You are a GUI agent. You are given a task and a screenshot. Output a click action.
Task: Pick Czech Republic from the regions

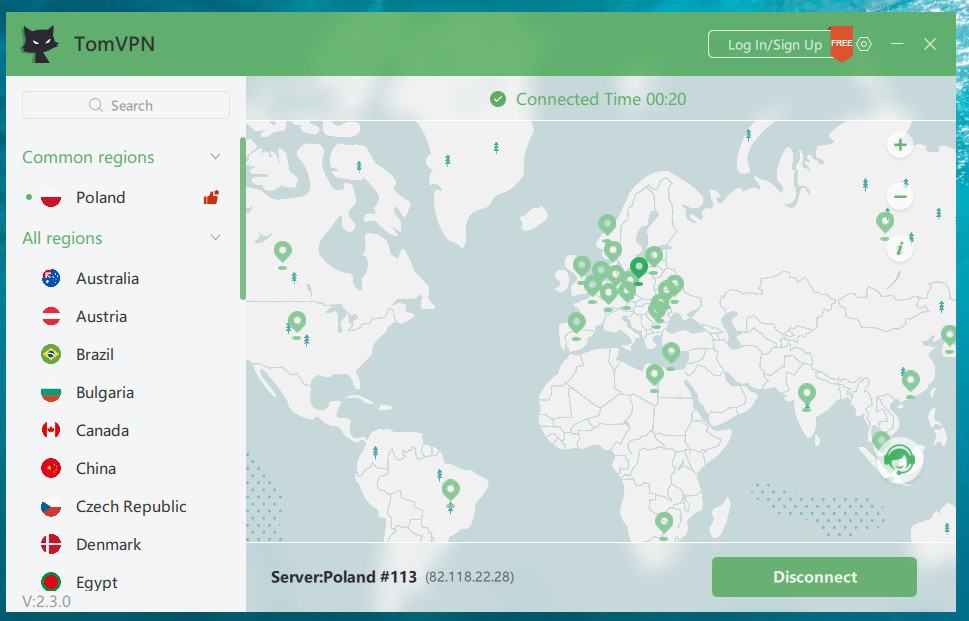tap(131, 506)
